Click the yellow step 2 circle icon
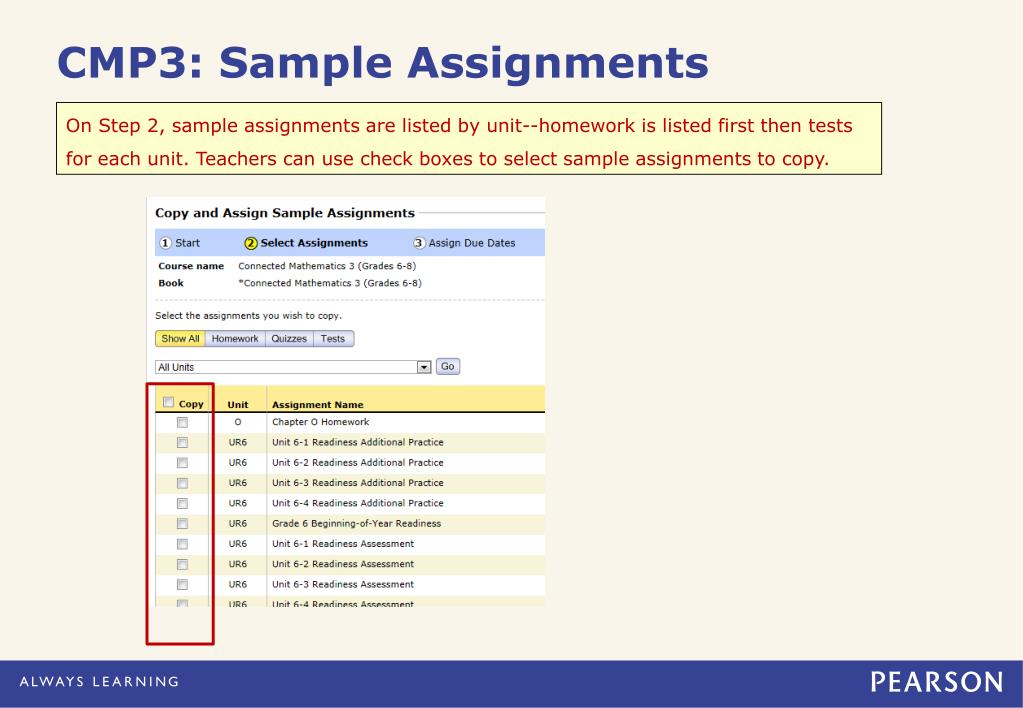This screenshot has width=1023, height=708. tap(251, 243)
